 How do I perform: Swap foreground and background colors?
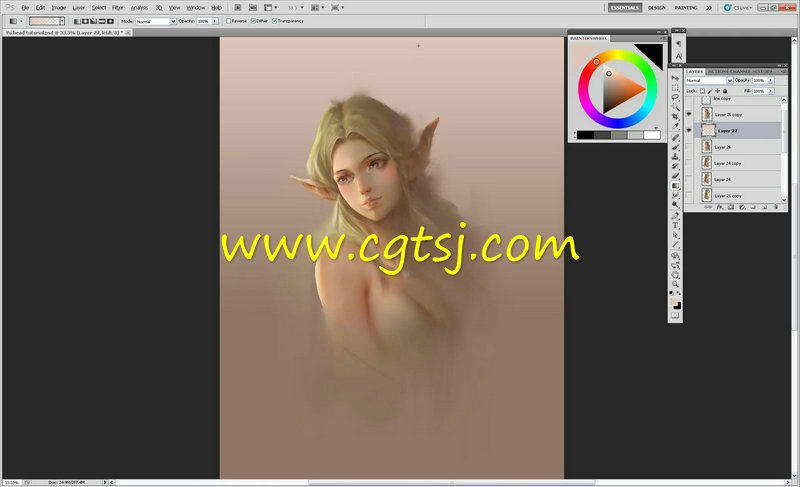[679, 293]
